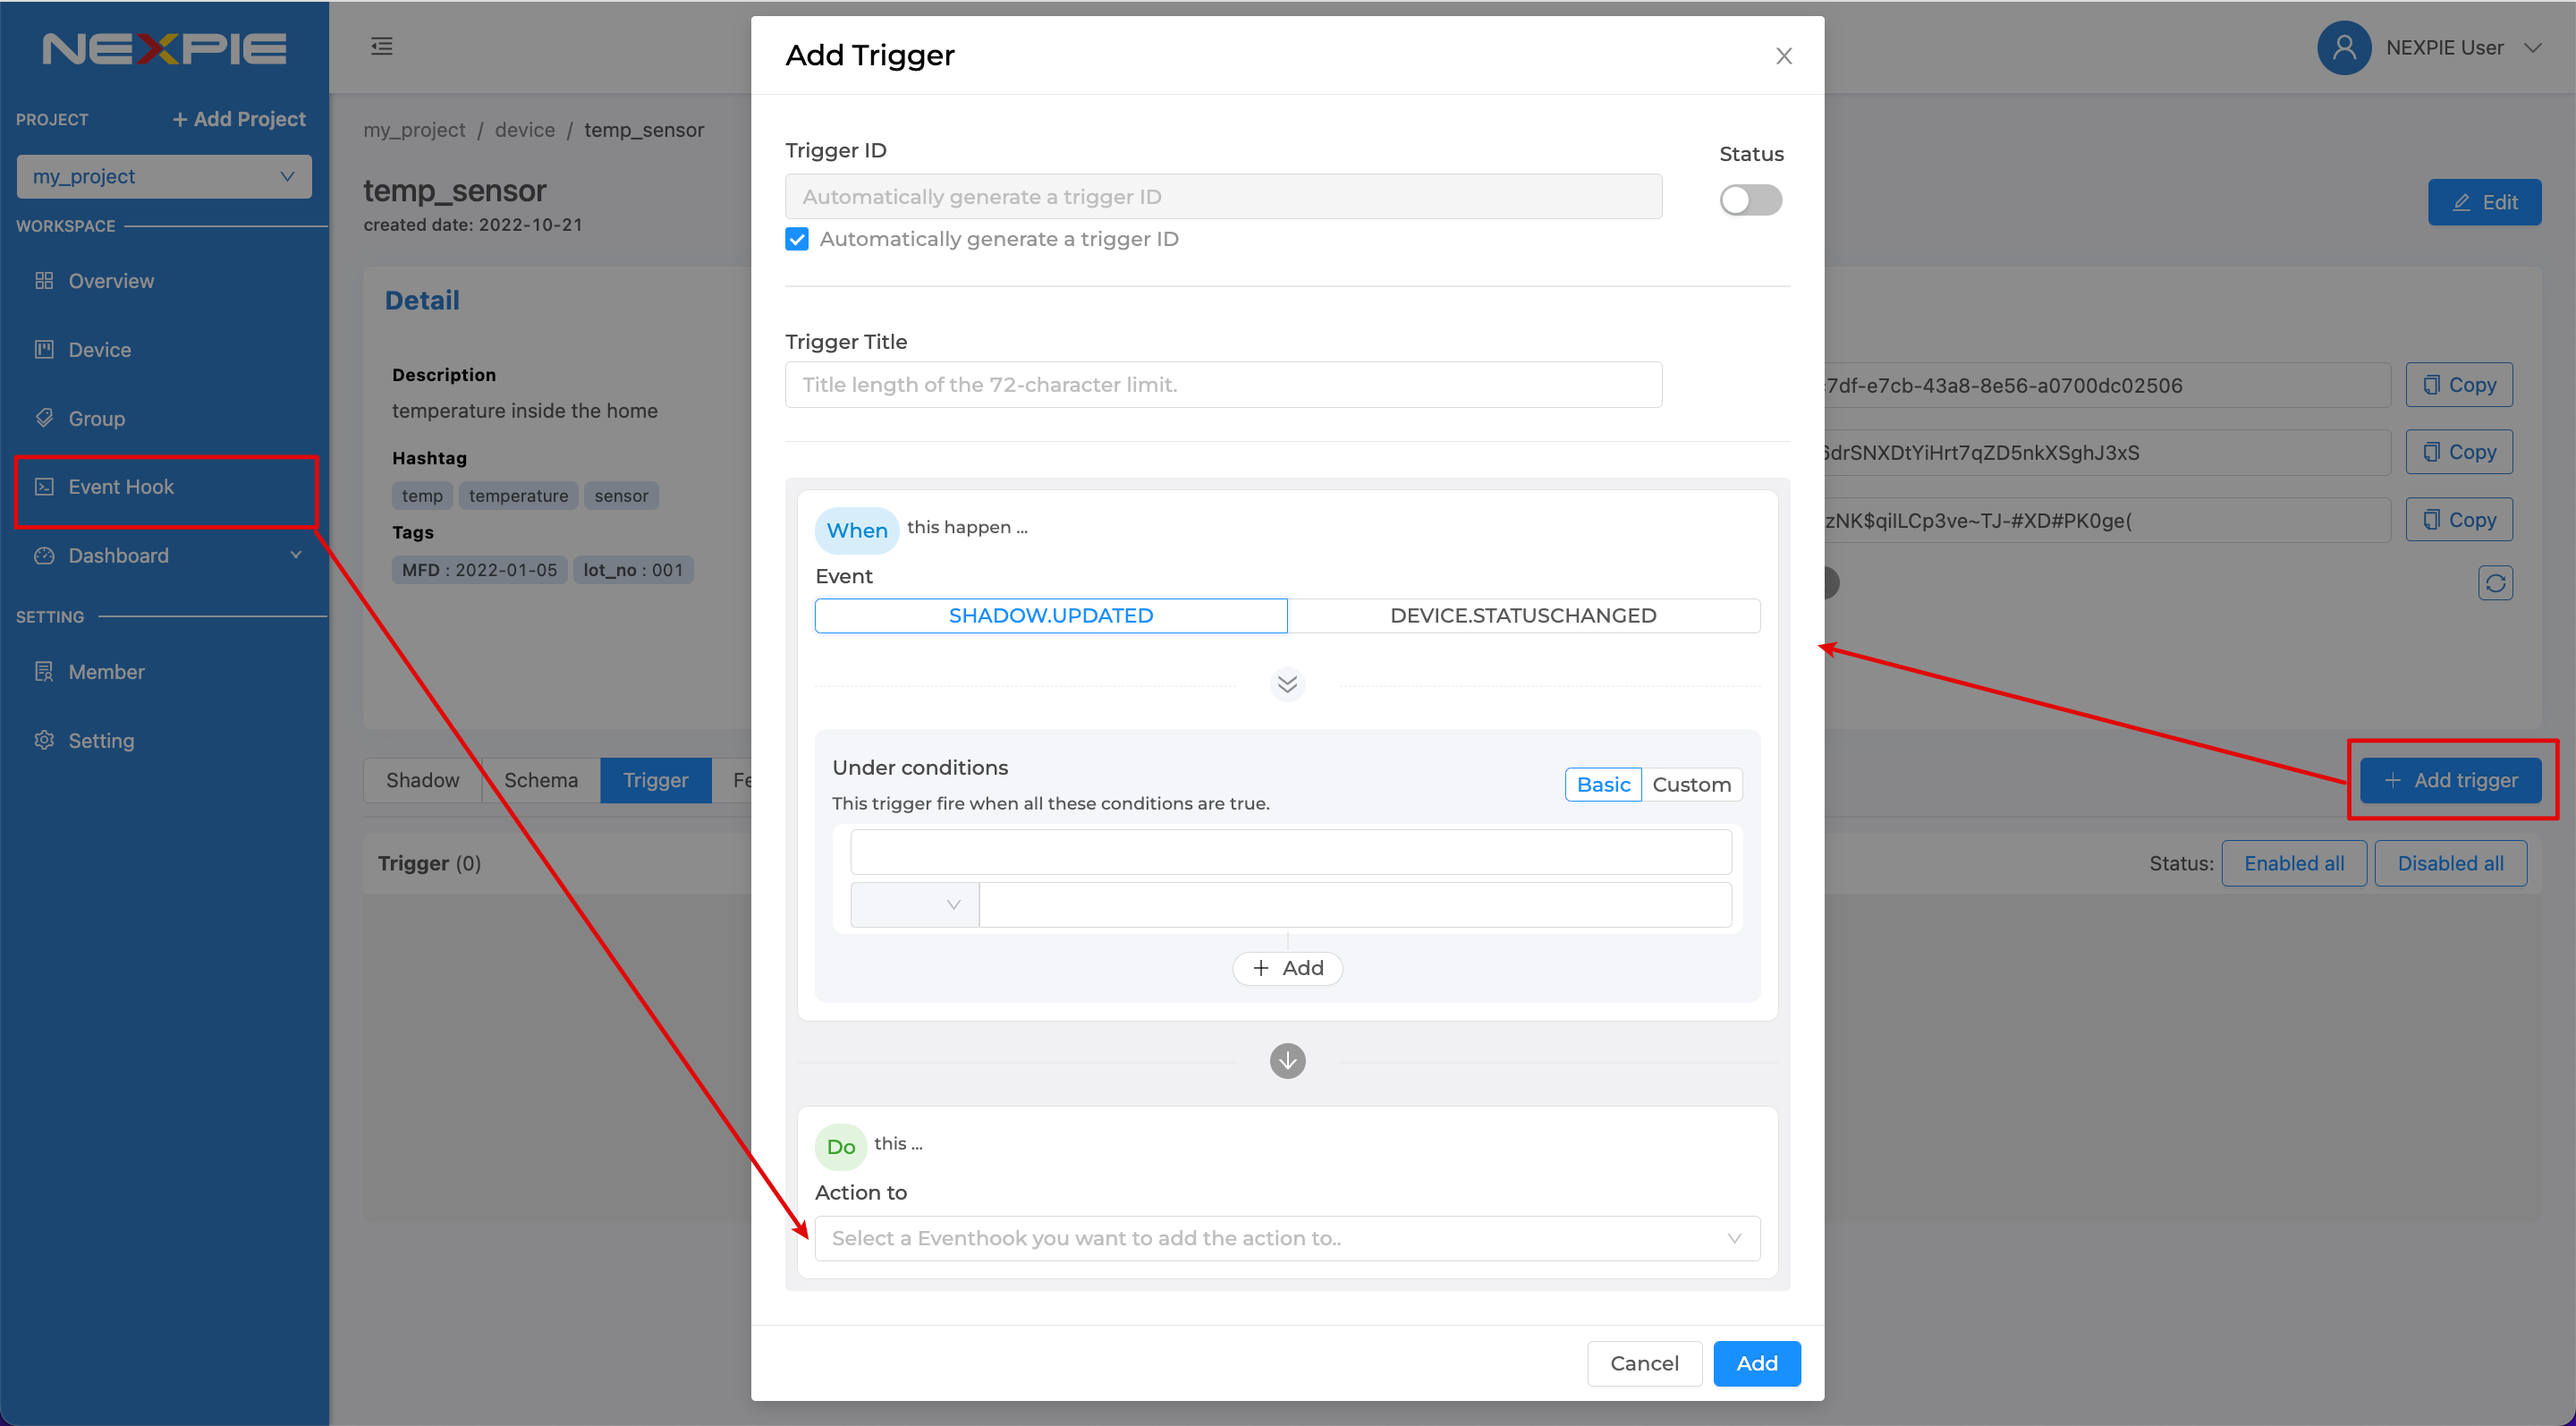
Task: Click the sensor hashtag
Action: (621, 496)
